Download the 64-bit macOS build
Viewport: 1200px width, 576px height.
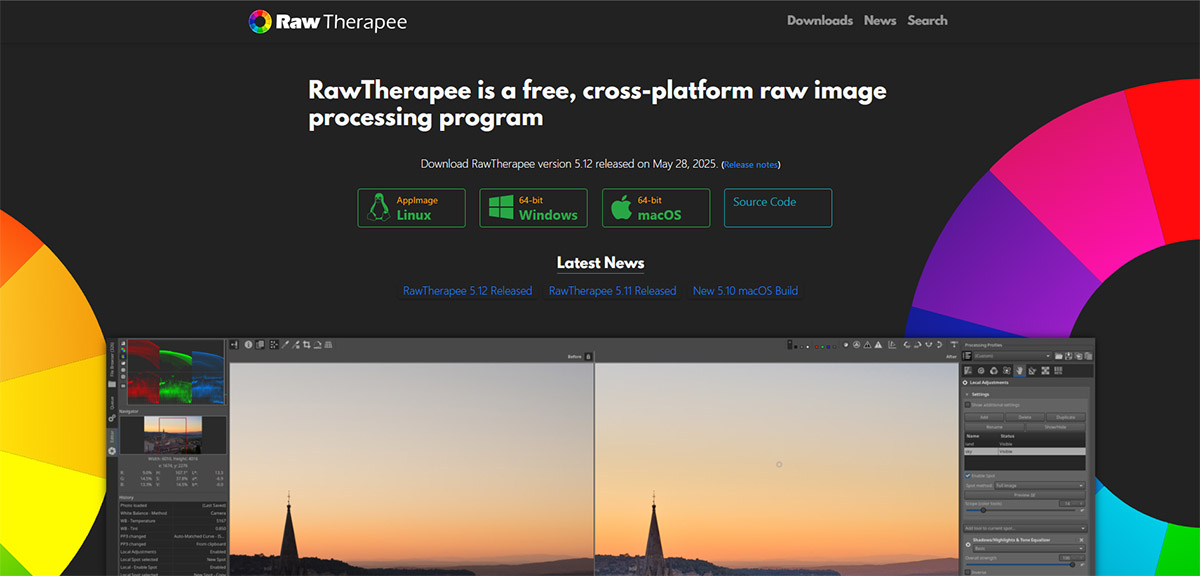(x=655, y=208)
